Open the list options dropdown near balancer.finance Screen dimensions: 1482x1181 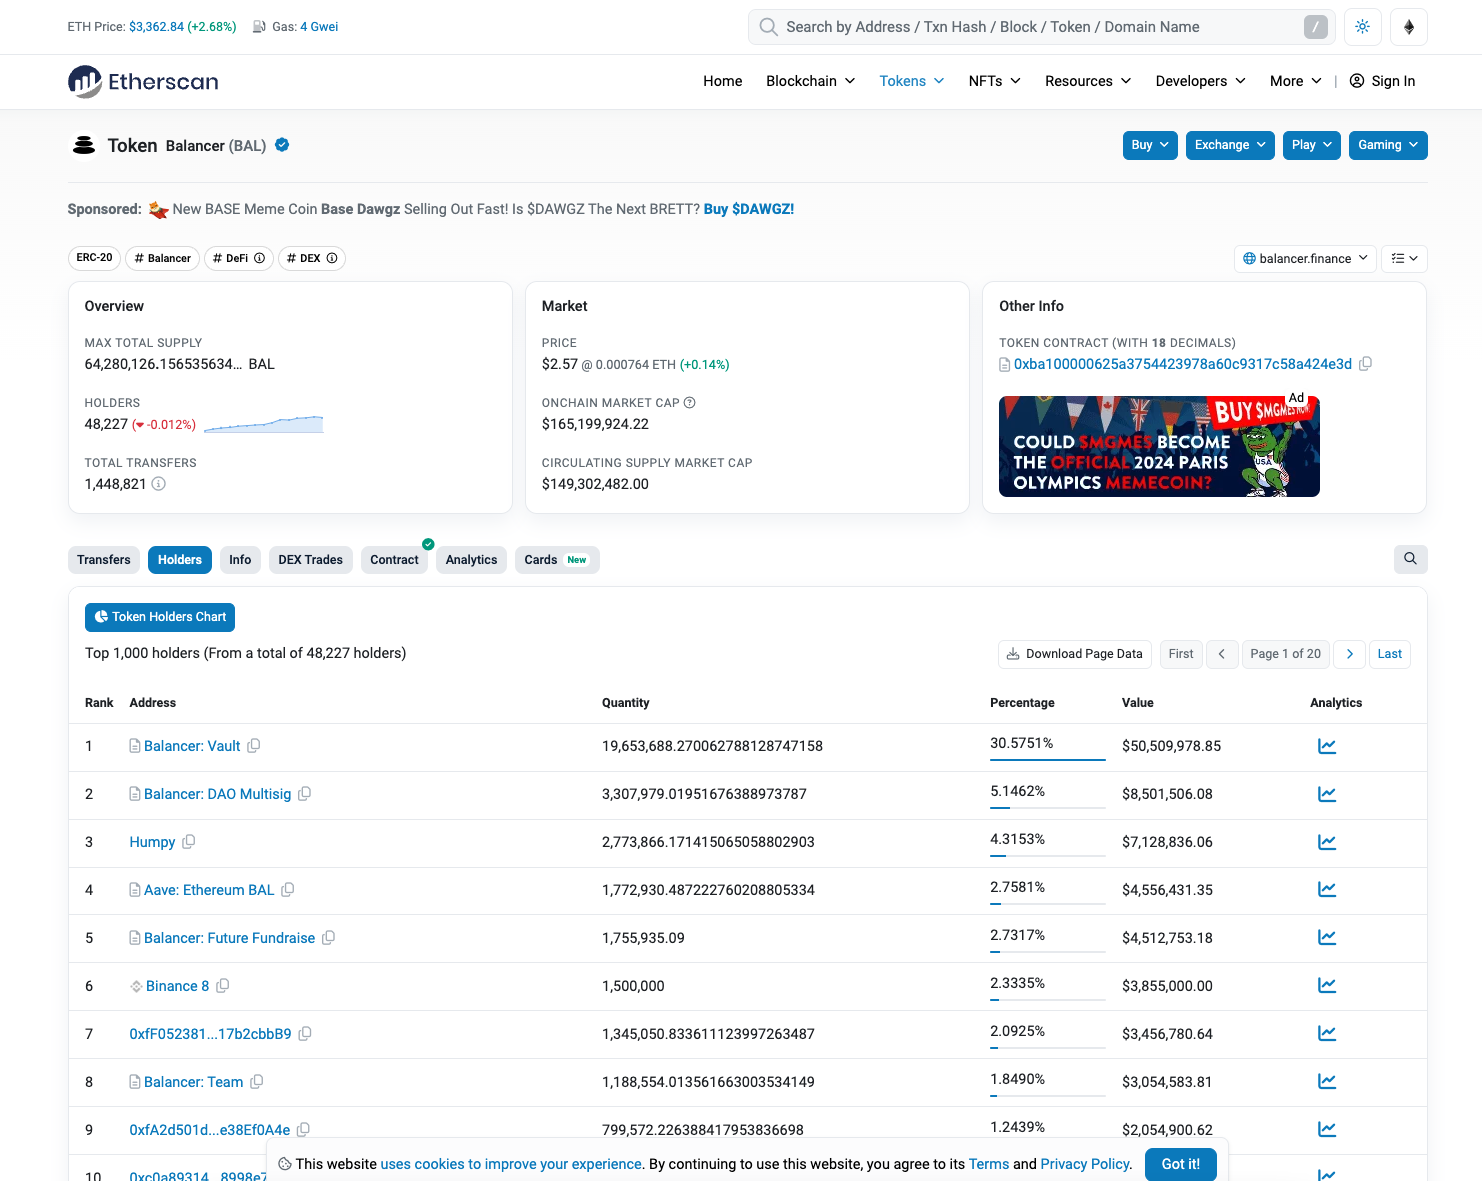click(x=1404, y=259)
